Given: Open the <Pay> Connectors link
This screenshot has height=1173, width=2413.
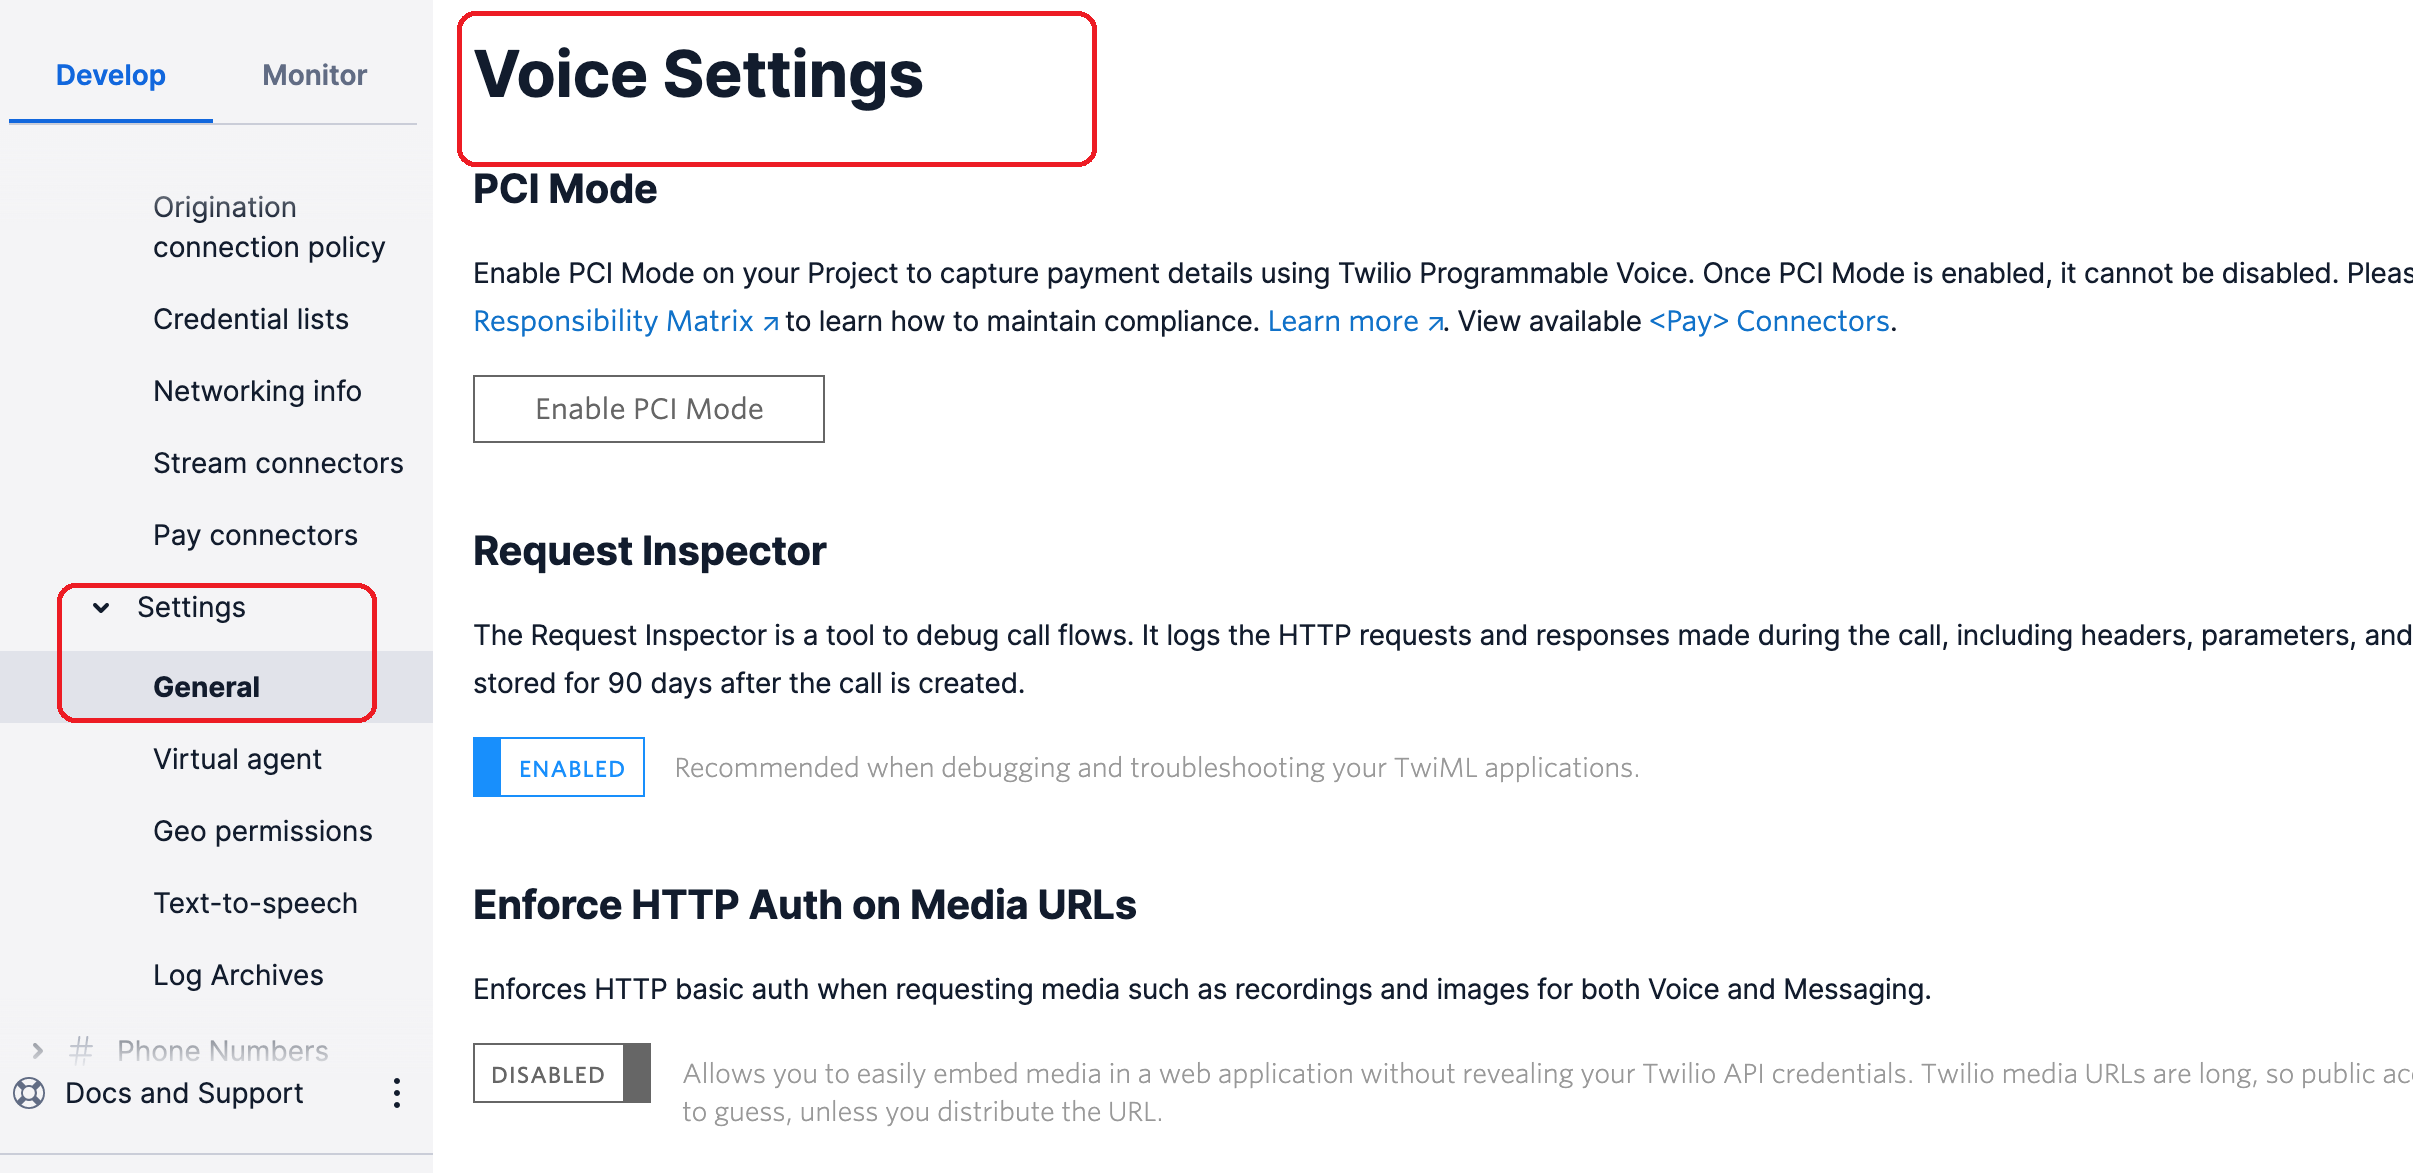Looking at the screenshot, I should 1769,321.
